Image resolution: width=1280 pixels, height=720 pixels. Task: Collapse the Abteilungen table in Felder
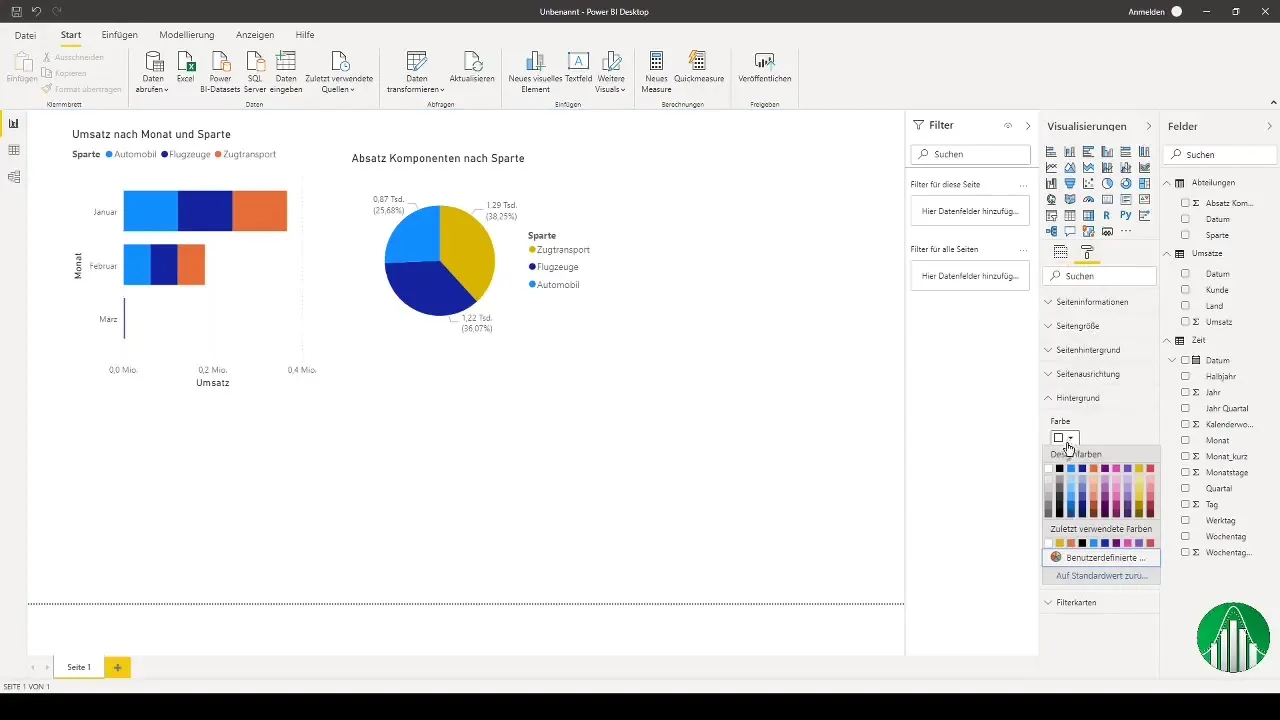[x=1167, y=183]
